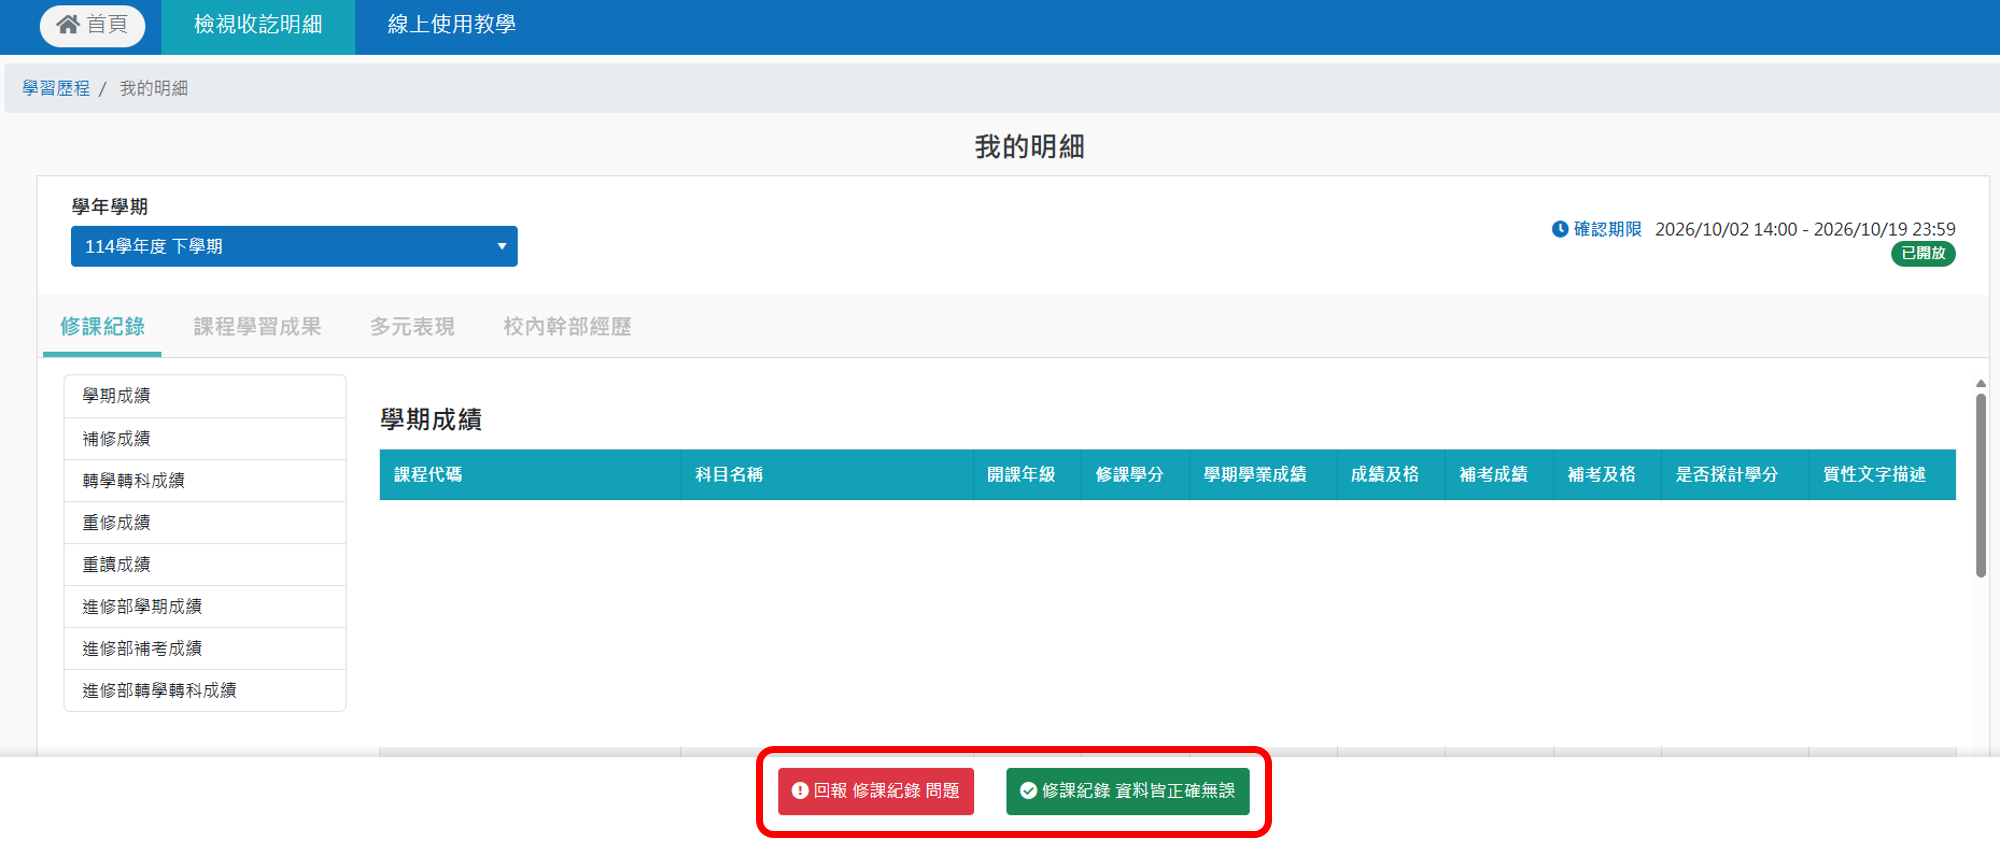
Task: Select 補修成績 in the sidebar list
Action: pyautogui.click(x=205, y=438)
